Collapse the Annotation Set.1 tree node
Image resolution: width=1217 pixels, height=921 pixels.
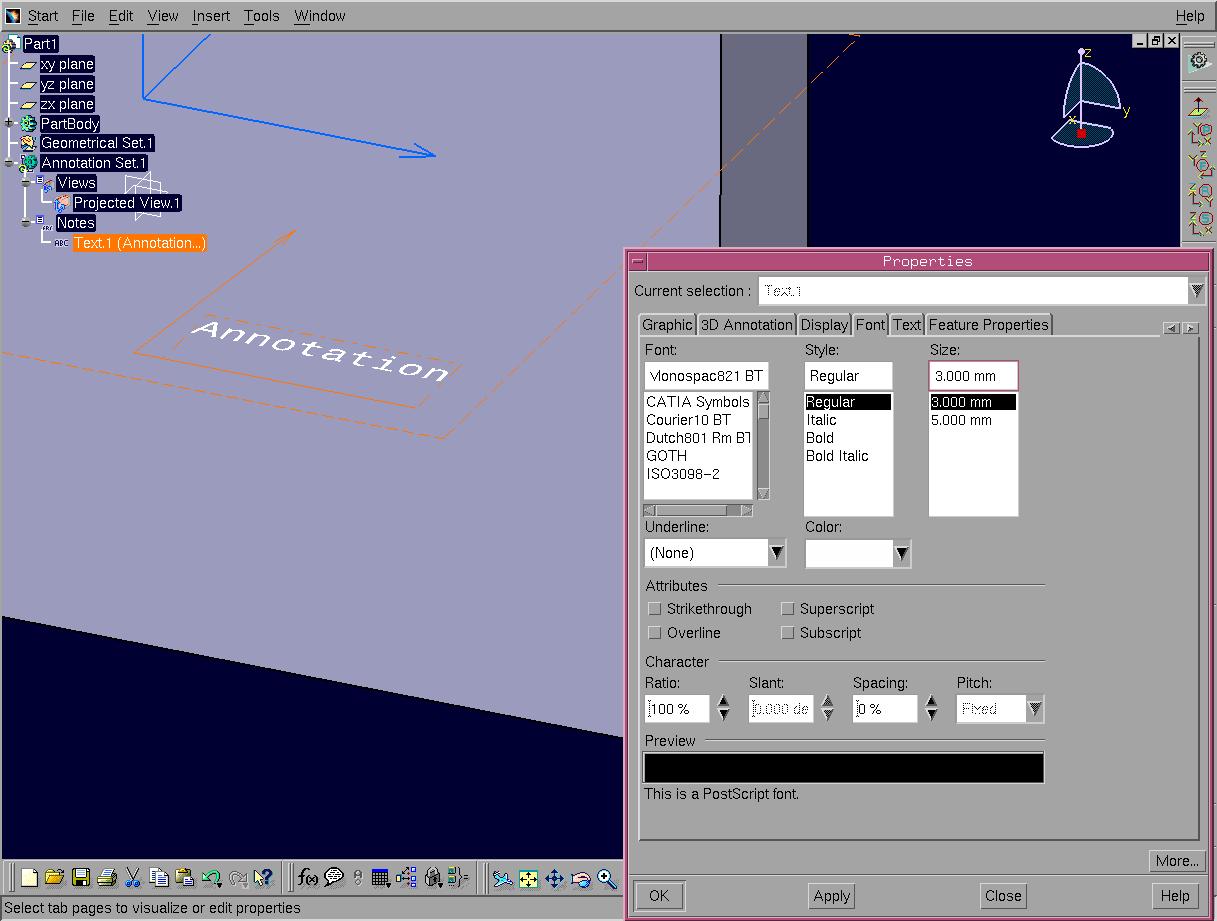(10, 163)
